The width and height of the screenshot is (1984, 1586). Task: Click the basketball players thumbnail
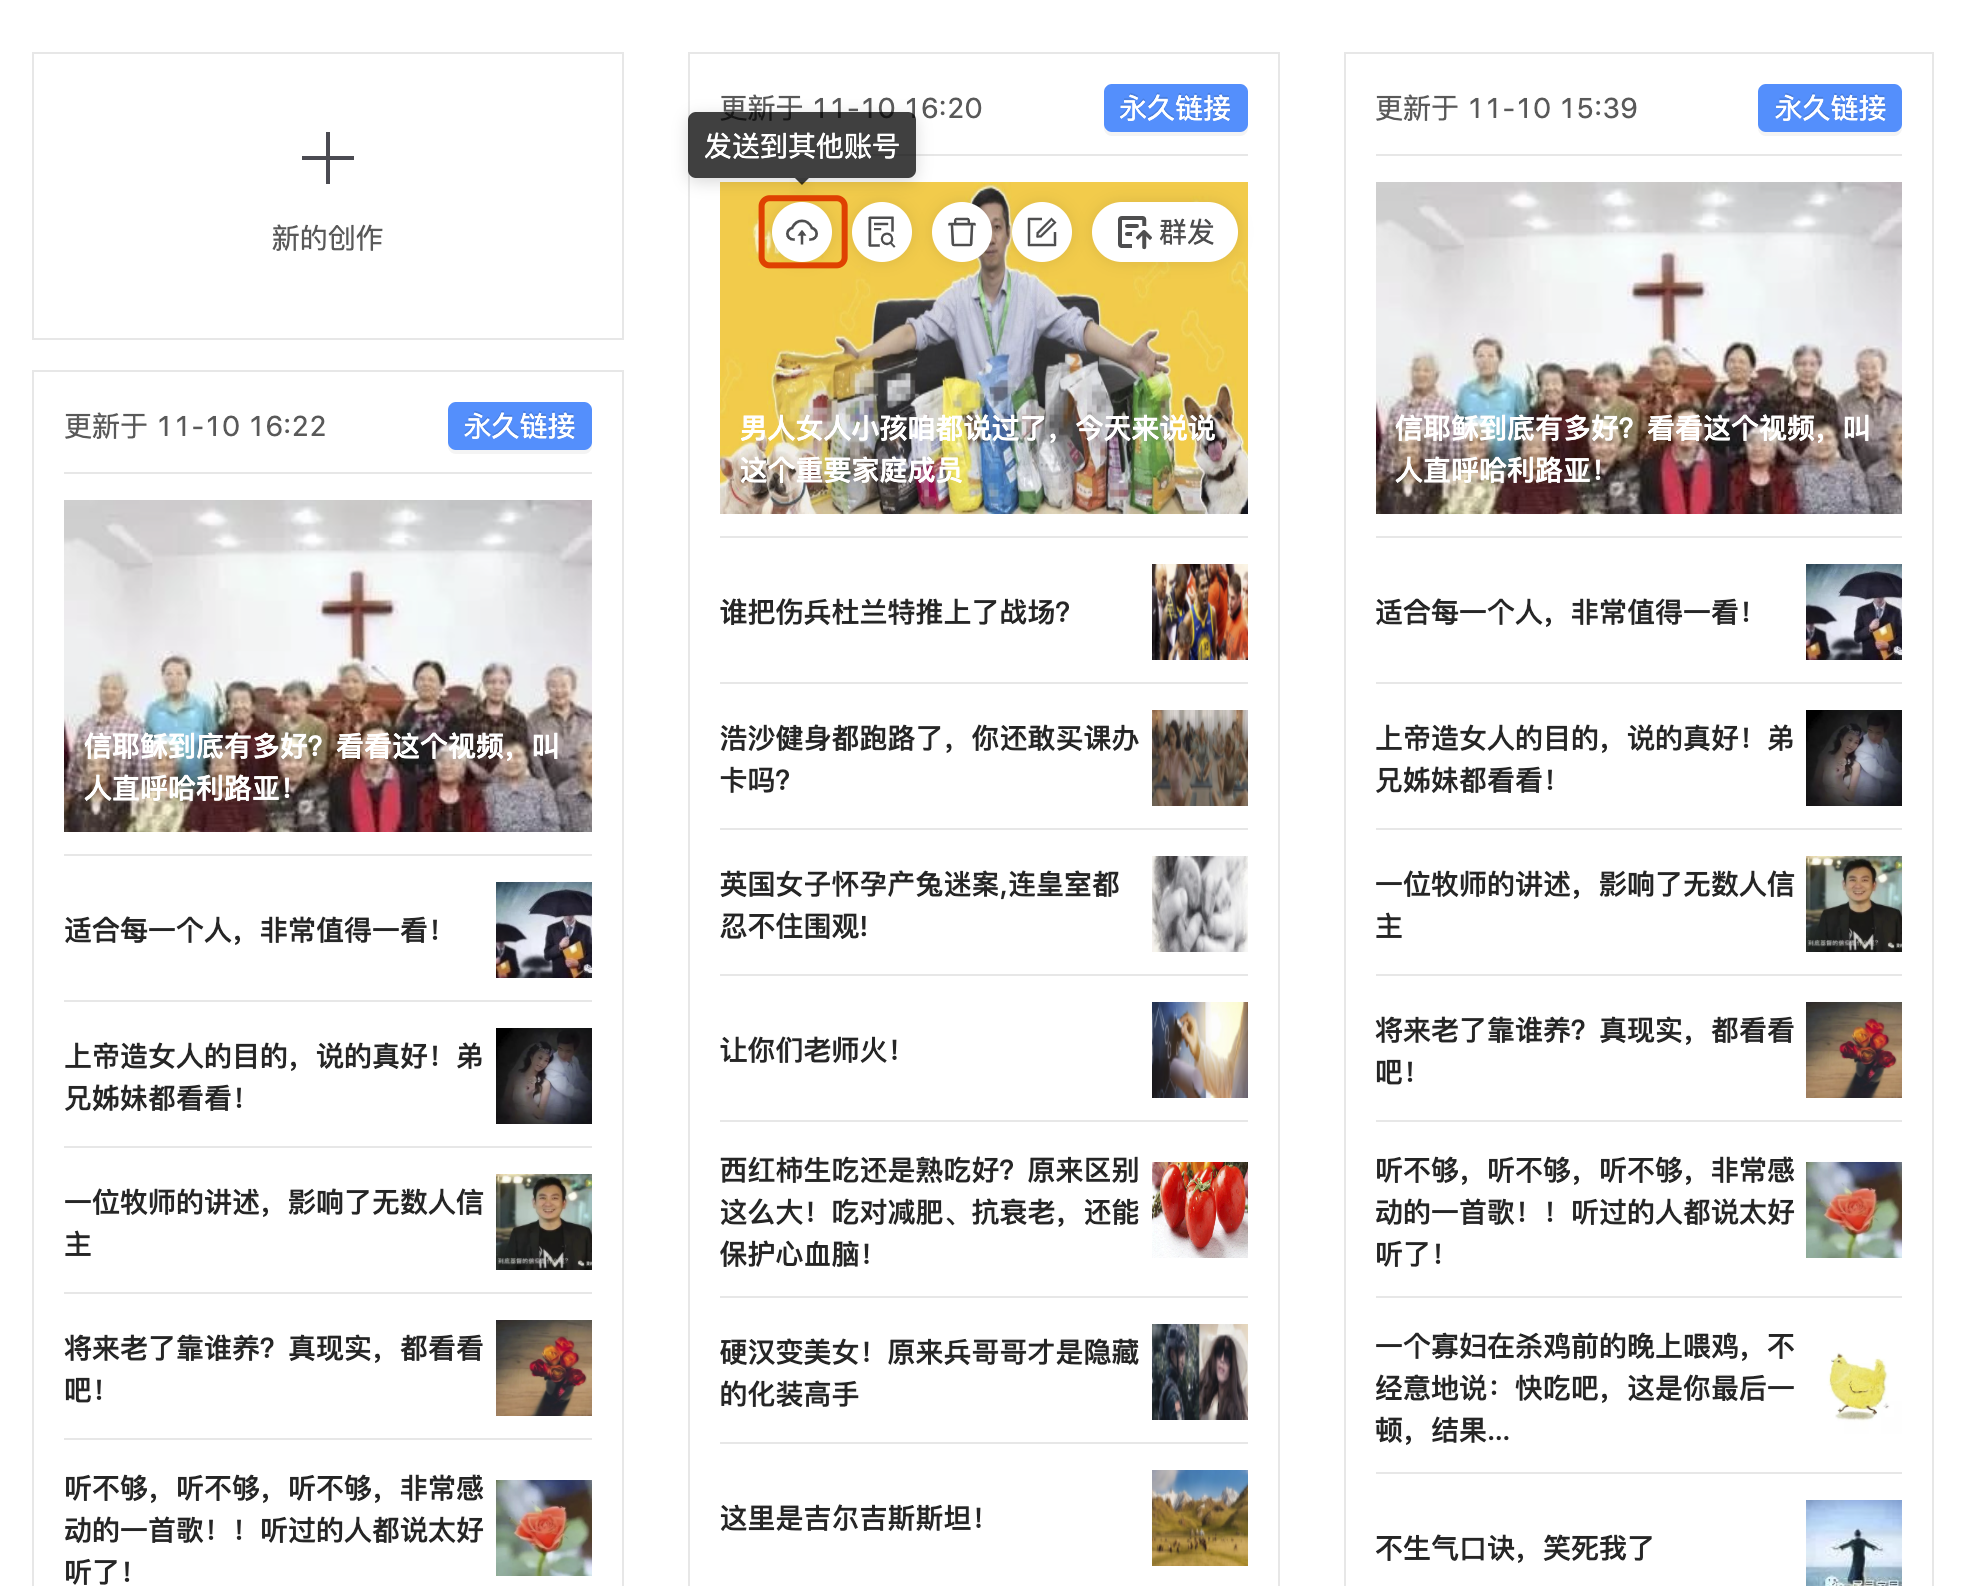(x=1200, y=612)
